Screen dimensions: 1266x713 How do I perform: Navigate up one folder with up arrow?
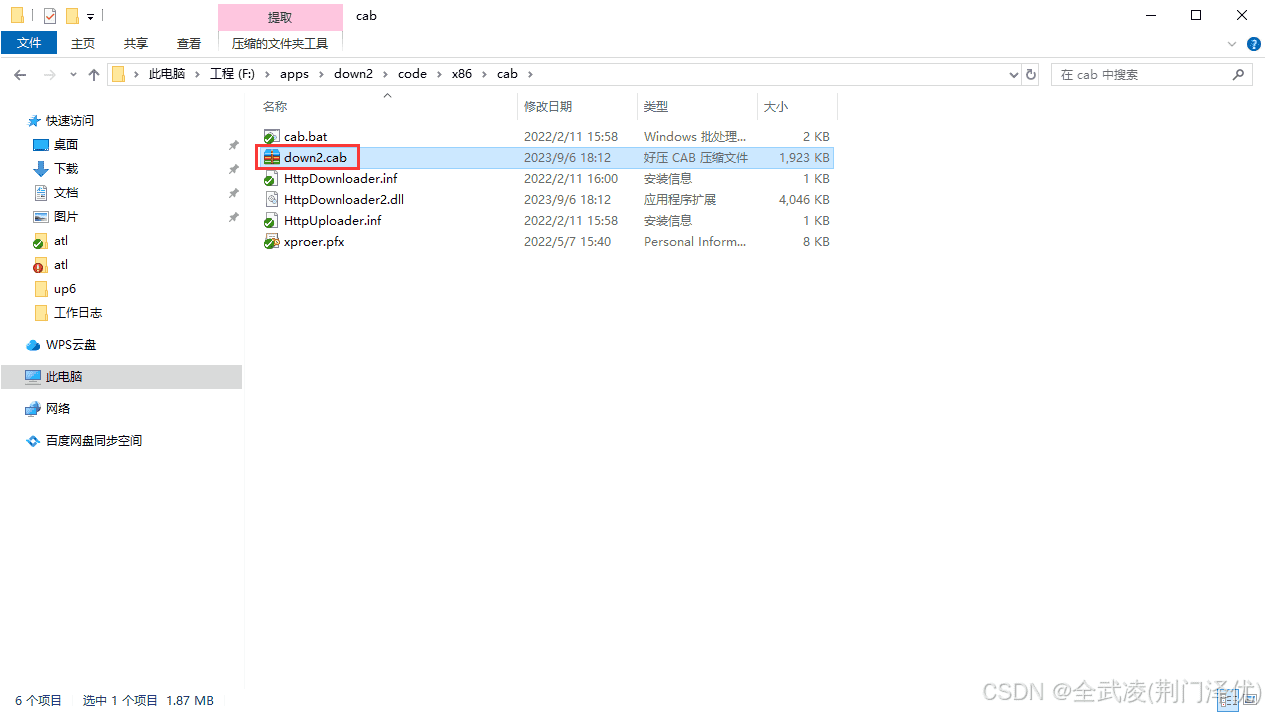click(94, 74)
